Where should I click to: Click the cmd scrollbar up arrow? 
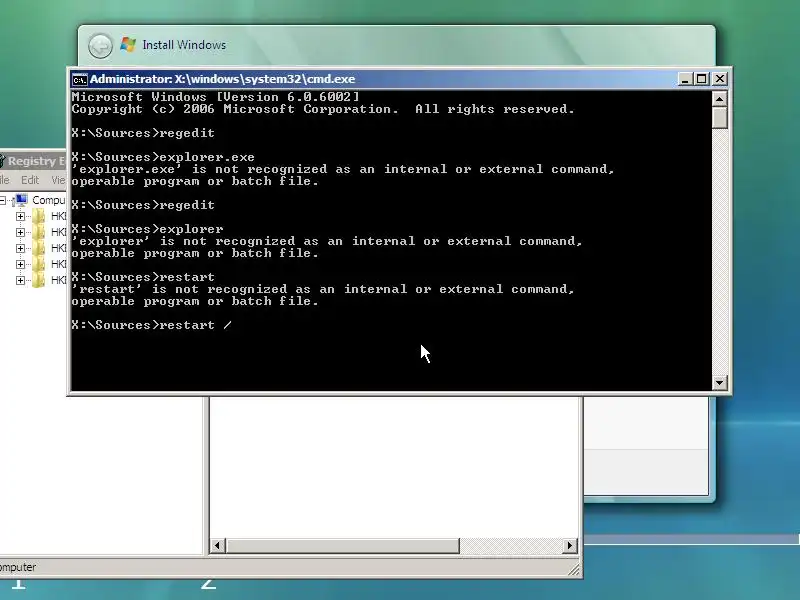click(x=719, y=99)
